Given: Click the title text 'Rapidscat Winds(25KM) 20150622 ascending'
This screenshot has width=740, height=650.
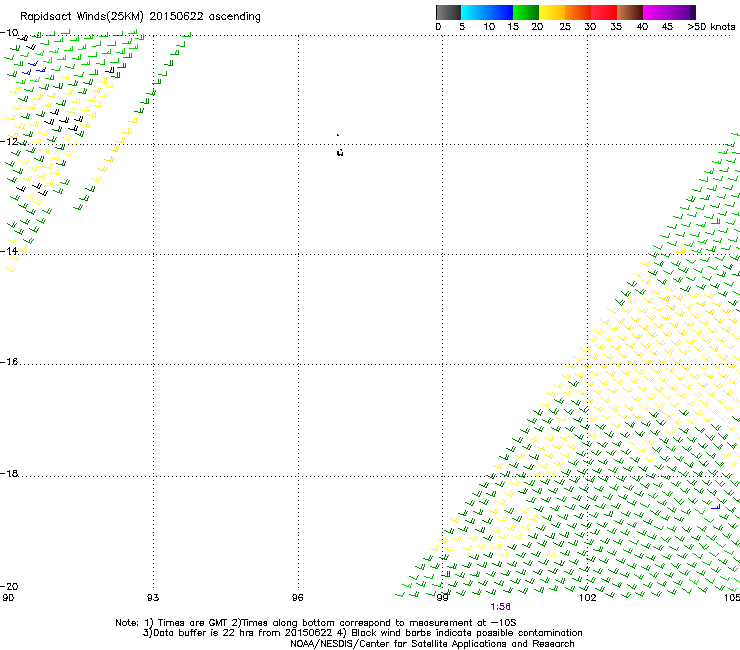Looking at the screenshot, I should click(x=140, y=17).
